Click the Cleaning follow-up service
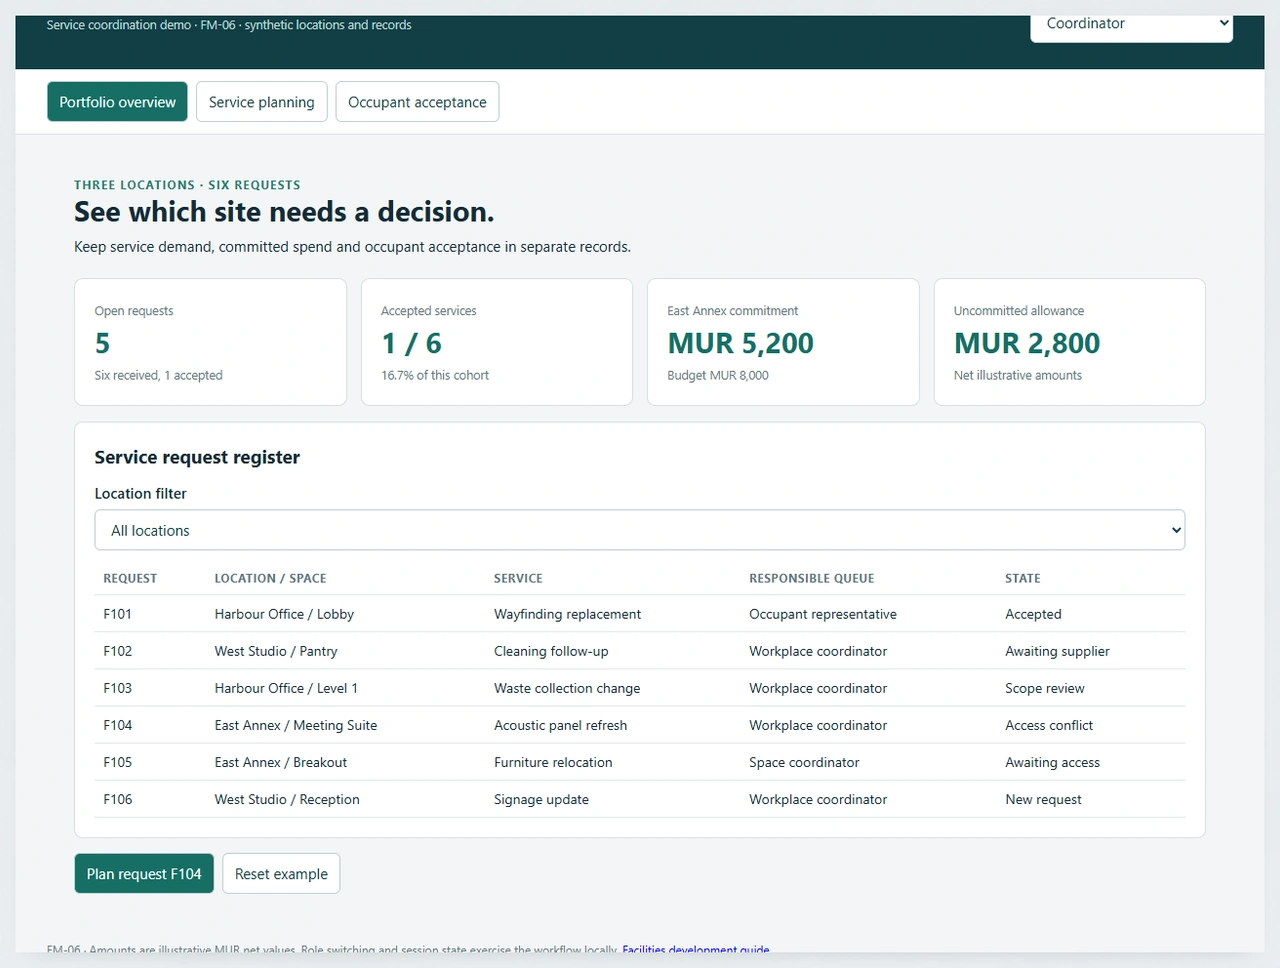Viewport: 1280px width, 968px height. click(x=551, y=651)
